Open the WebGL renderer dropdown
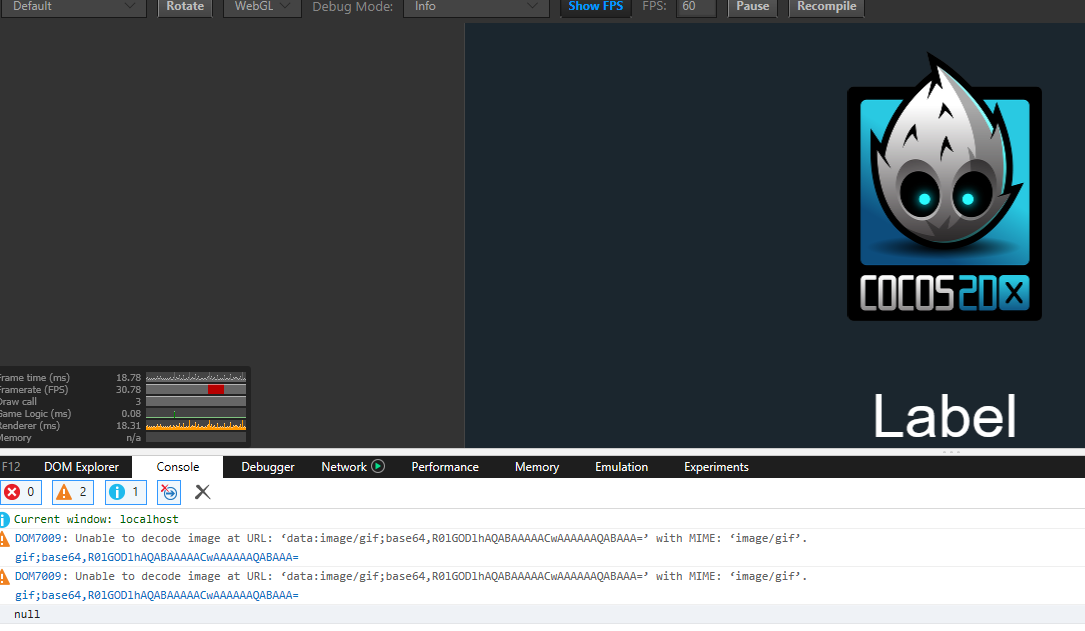This screenshot has height=631, width=1085. click(x=262, y=6)
